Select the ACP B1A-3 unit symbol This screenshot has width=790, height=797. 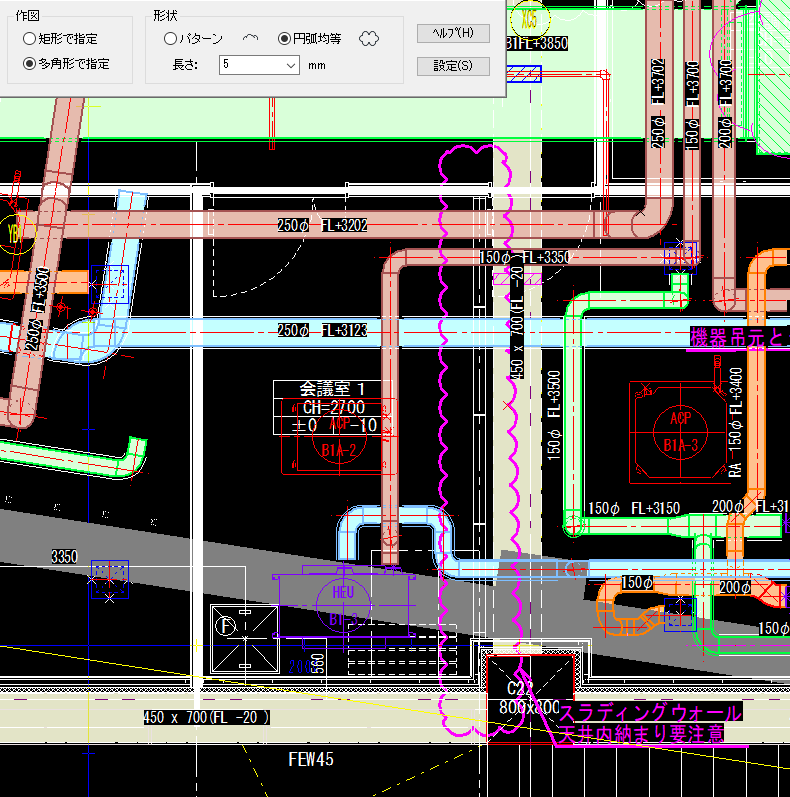(681, 430)
